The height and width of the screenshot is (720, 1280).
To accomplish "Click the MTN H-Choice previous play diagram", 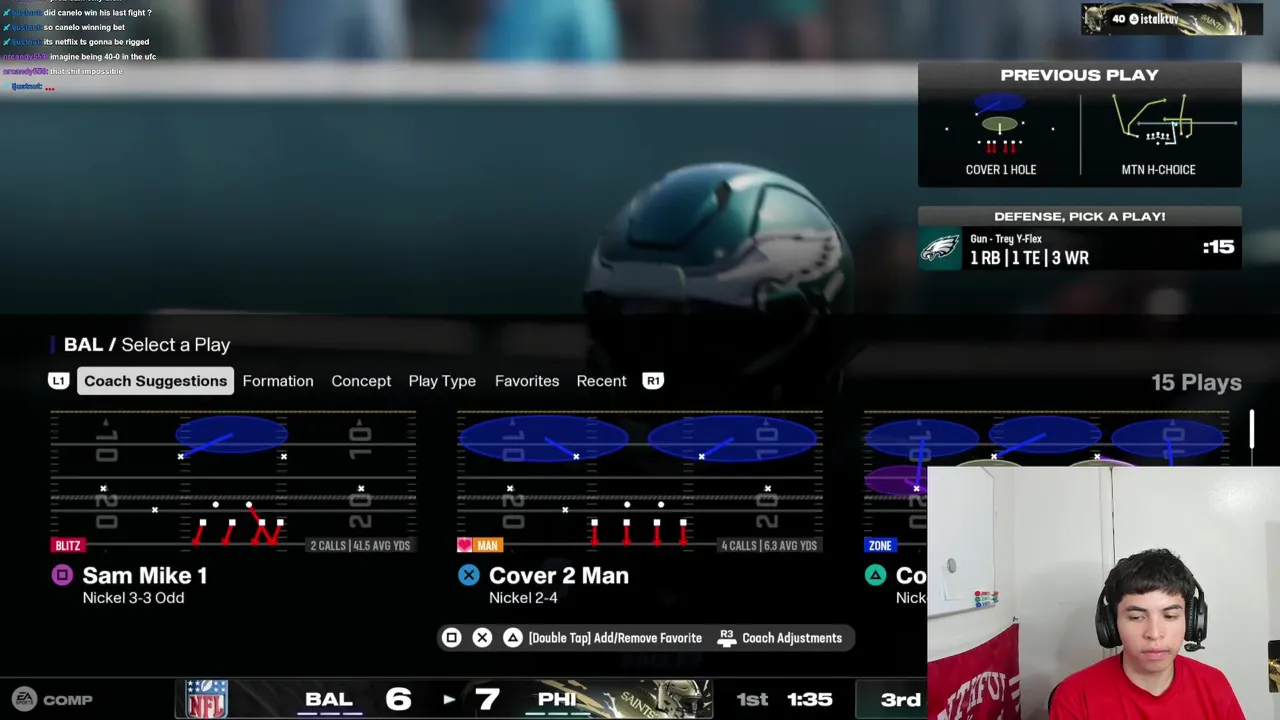I will [1175, 122].
